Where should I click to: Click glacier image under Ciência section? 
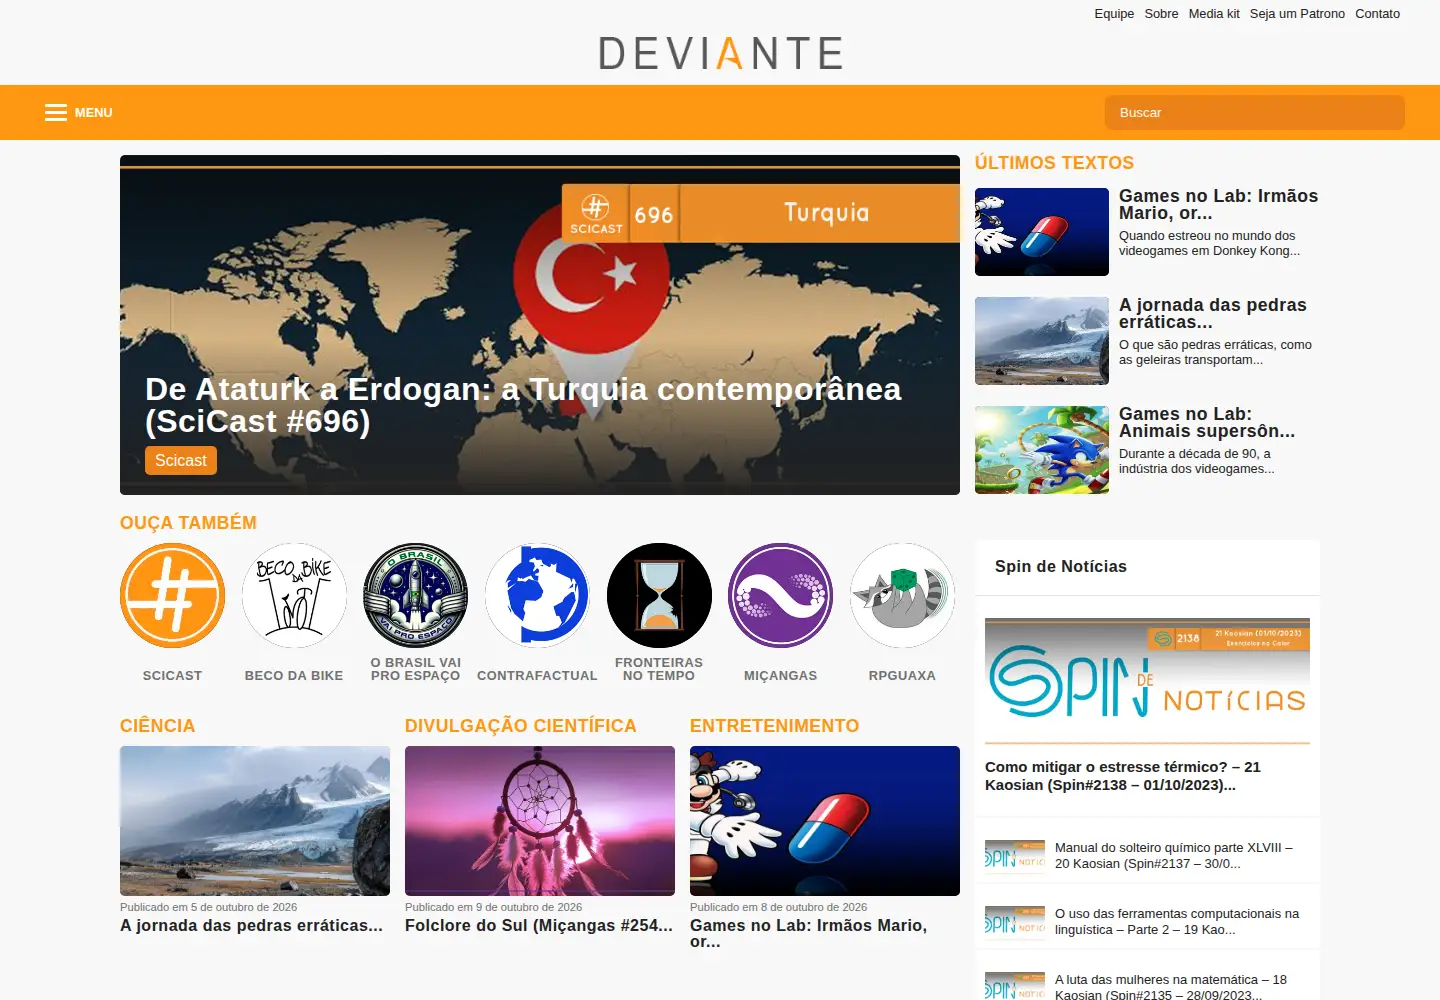pos(255,821)
